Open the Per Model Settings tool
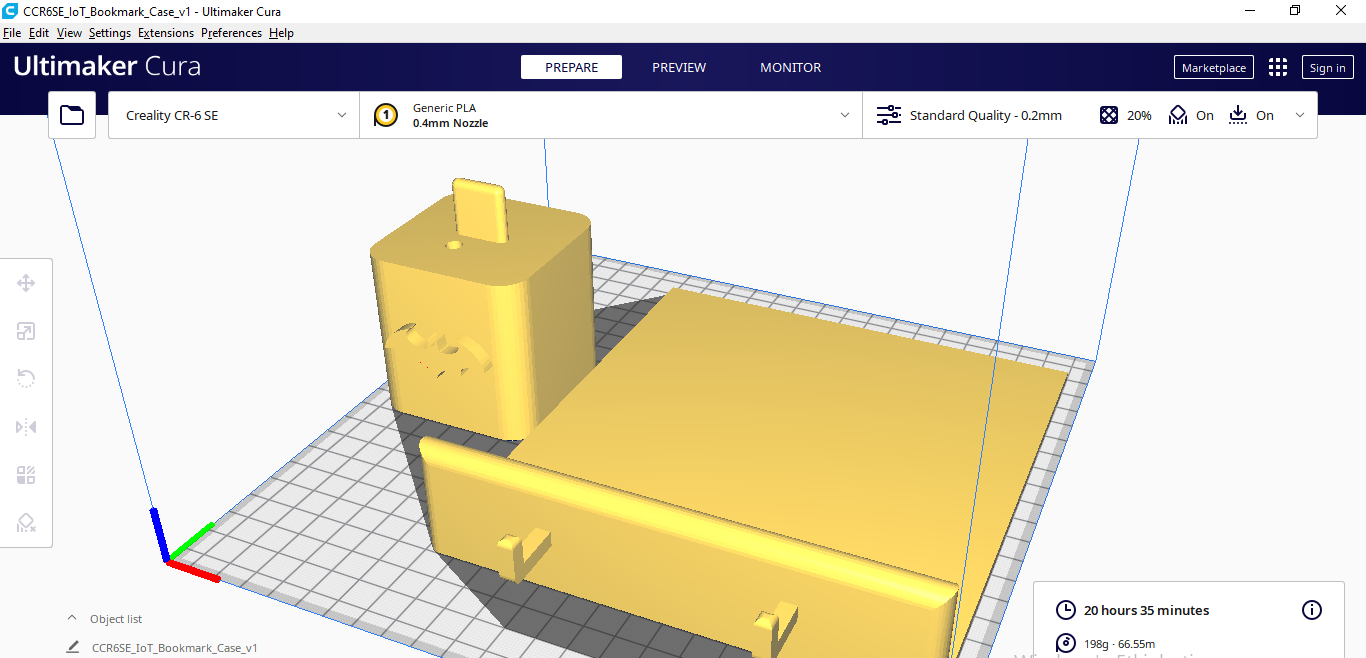This screenshot has height=658, width=1366. tap(26, 475)
